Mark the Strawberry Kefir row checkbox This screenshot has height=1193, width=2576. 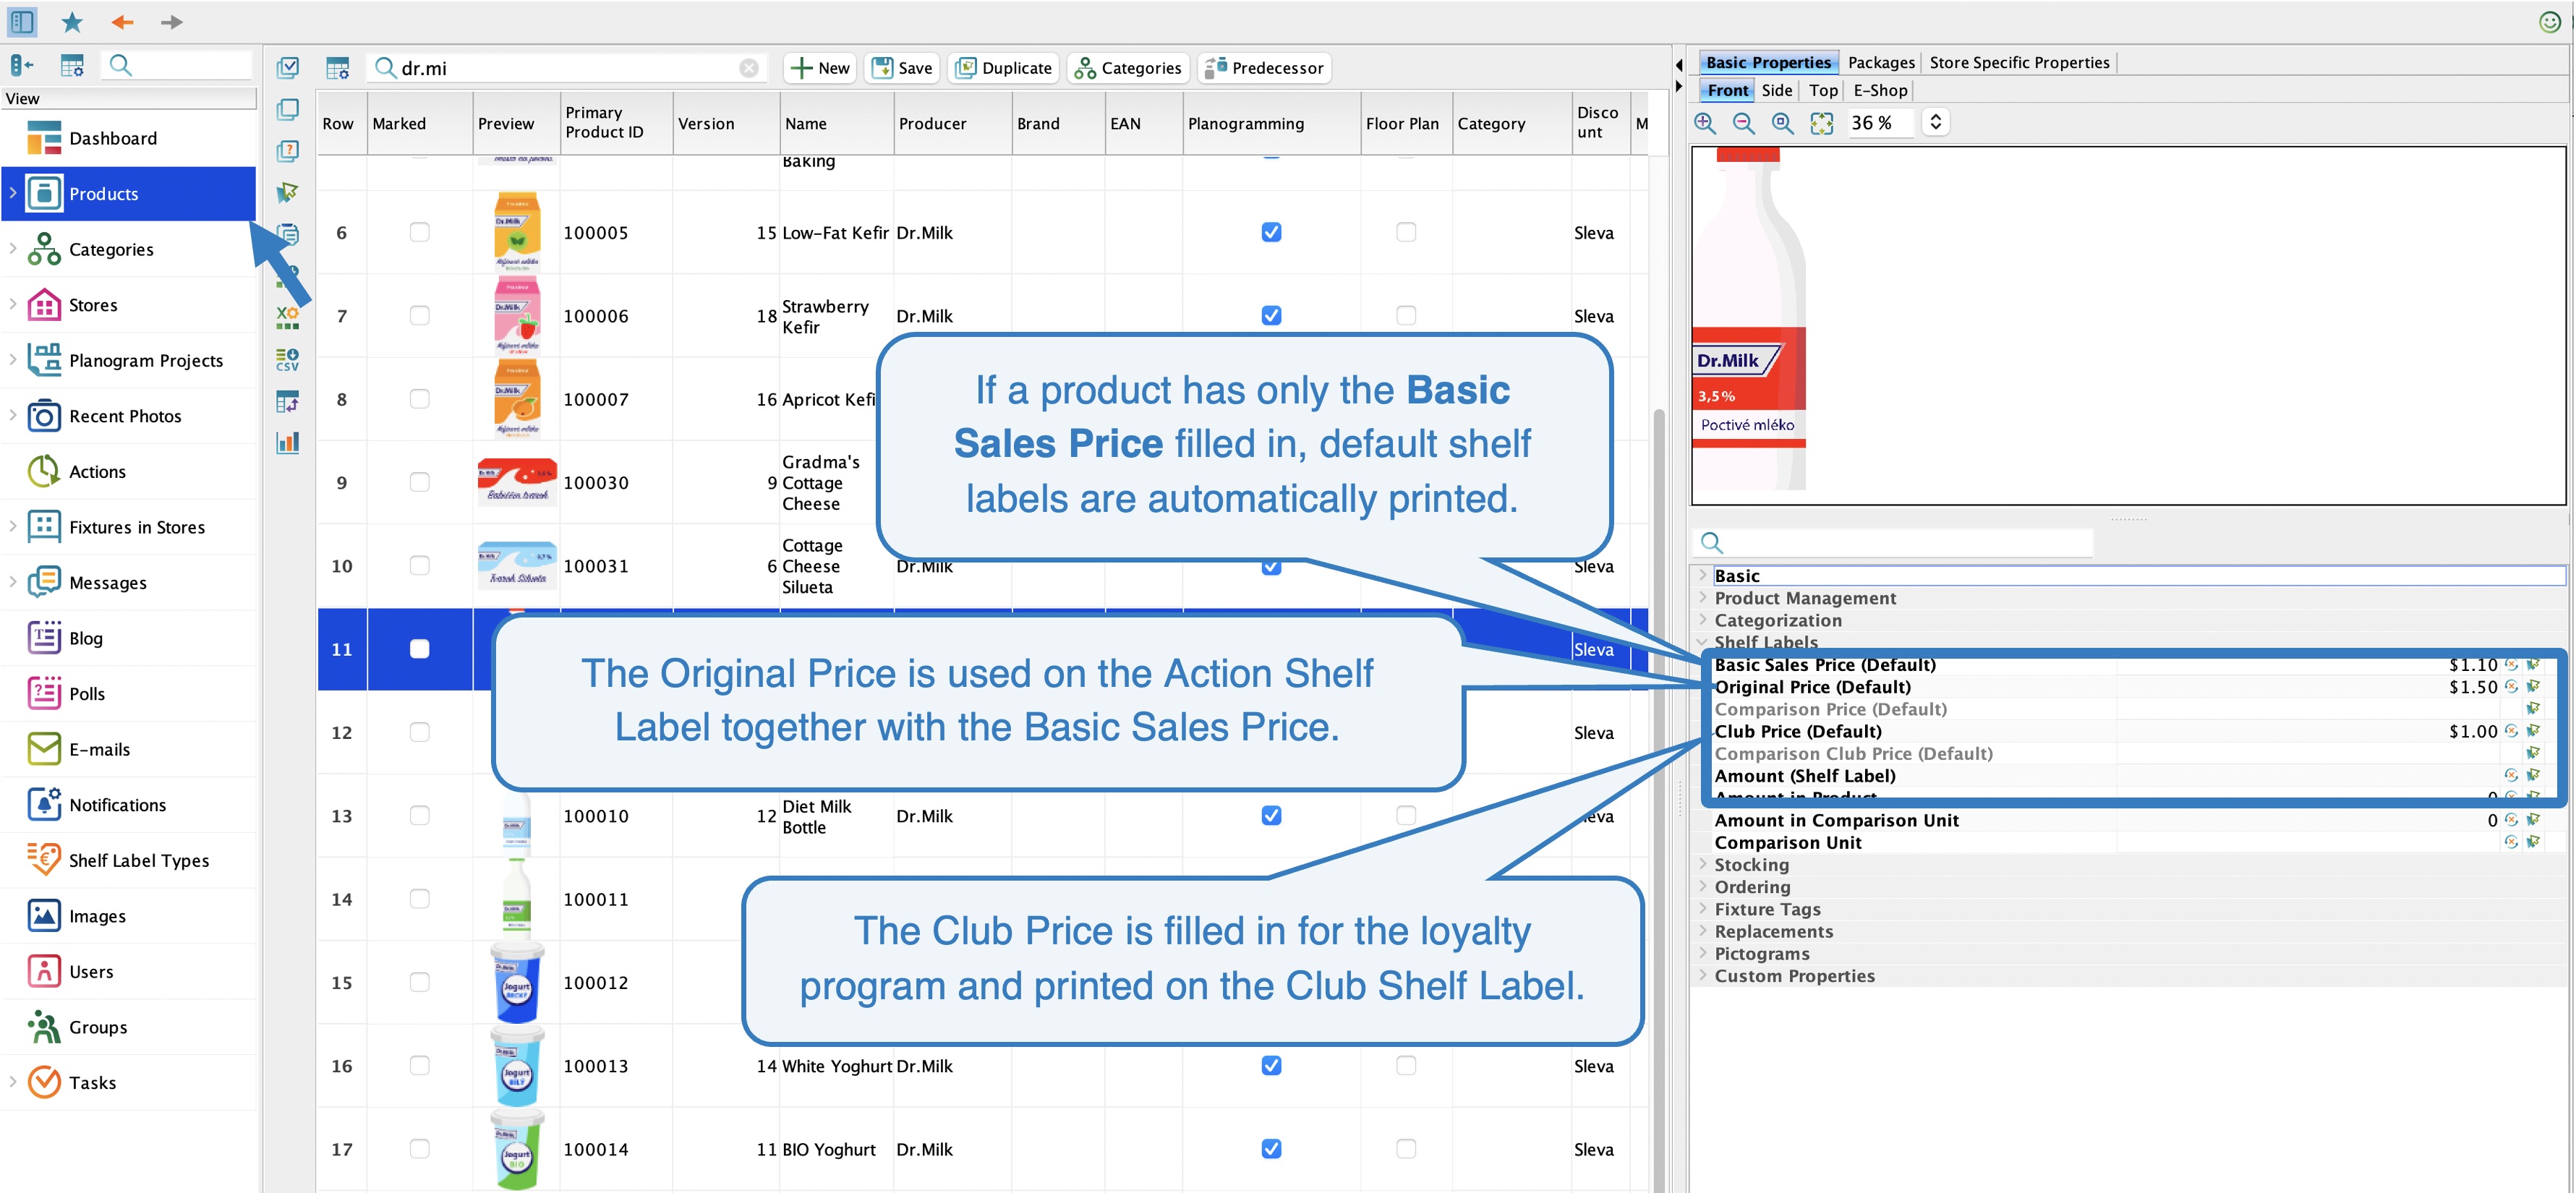point(420,315)
